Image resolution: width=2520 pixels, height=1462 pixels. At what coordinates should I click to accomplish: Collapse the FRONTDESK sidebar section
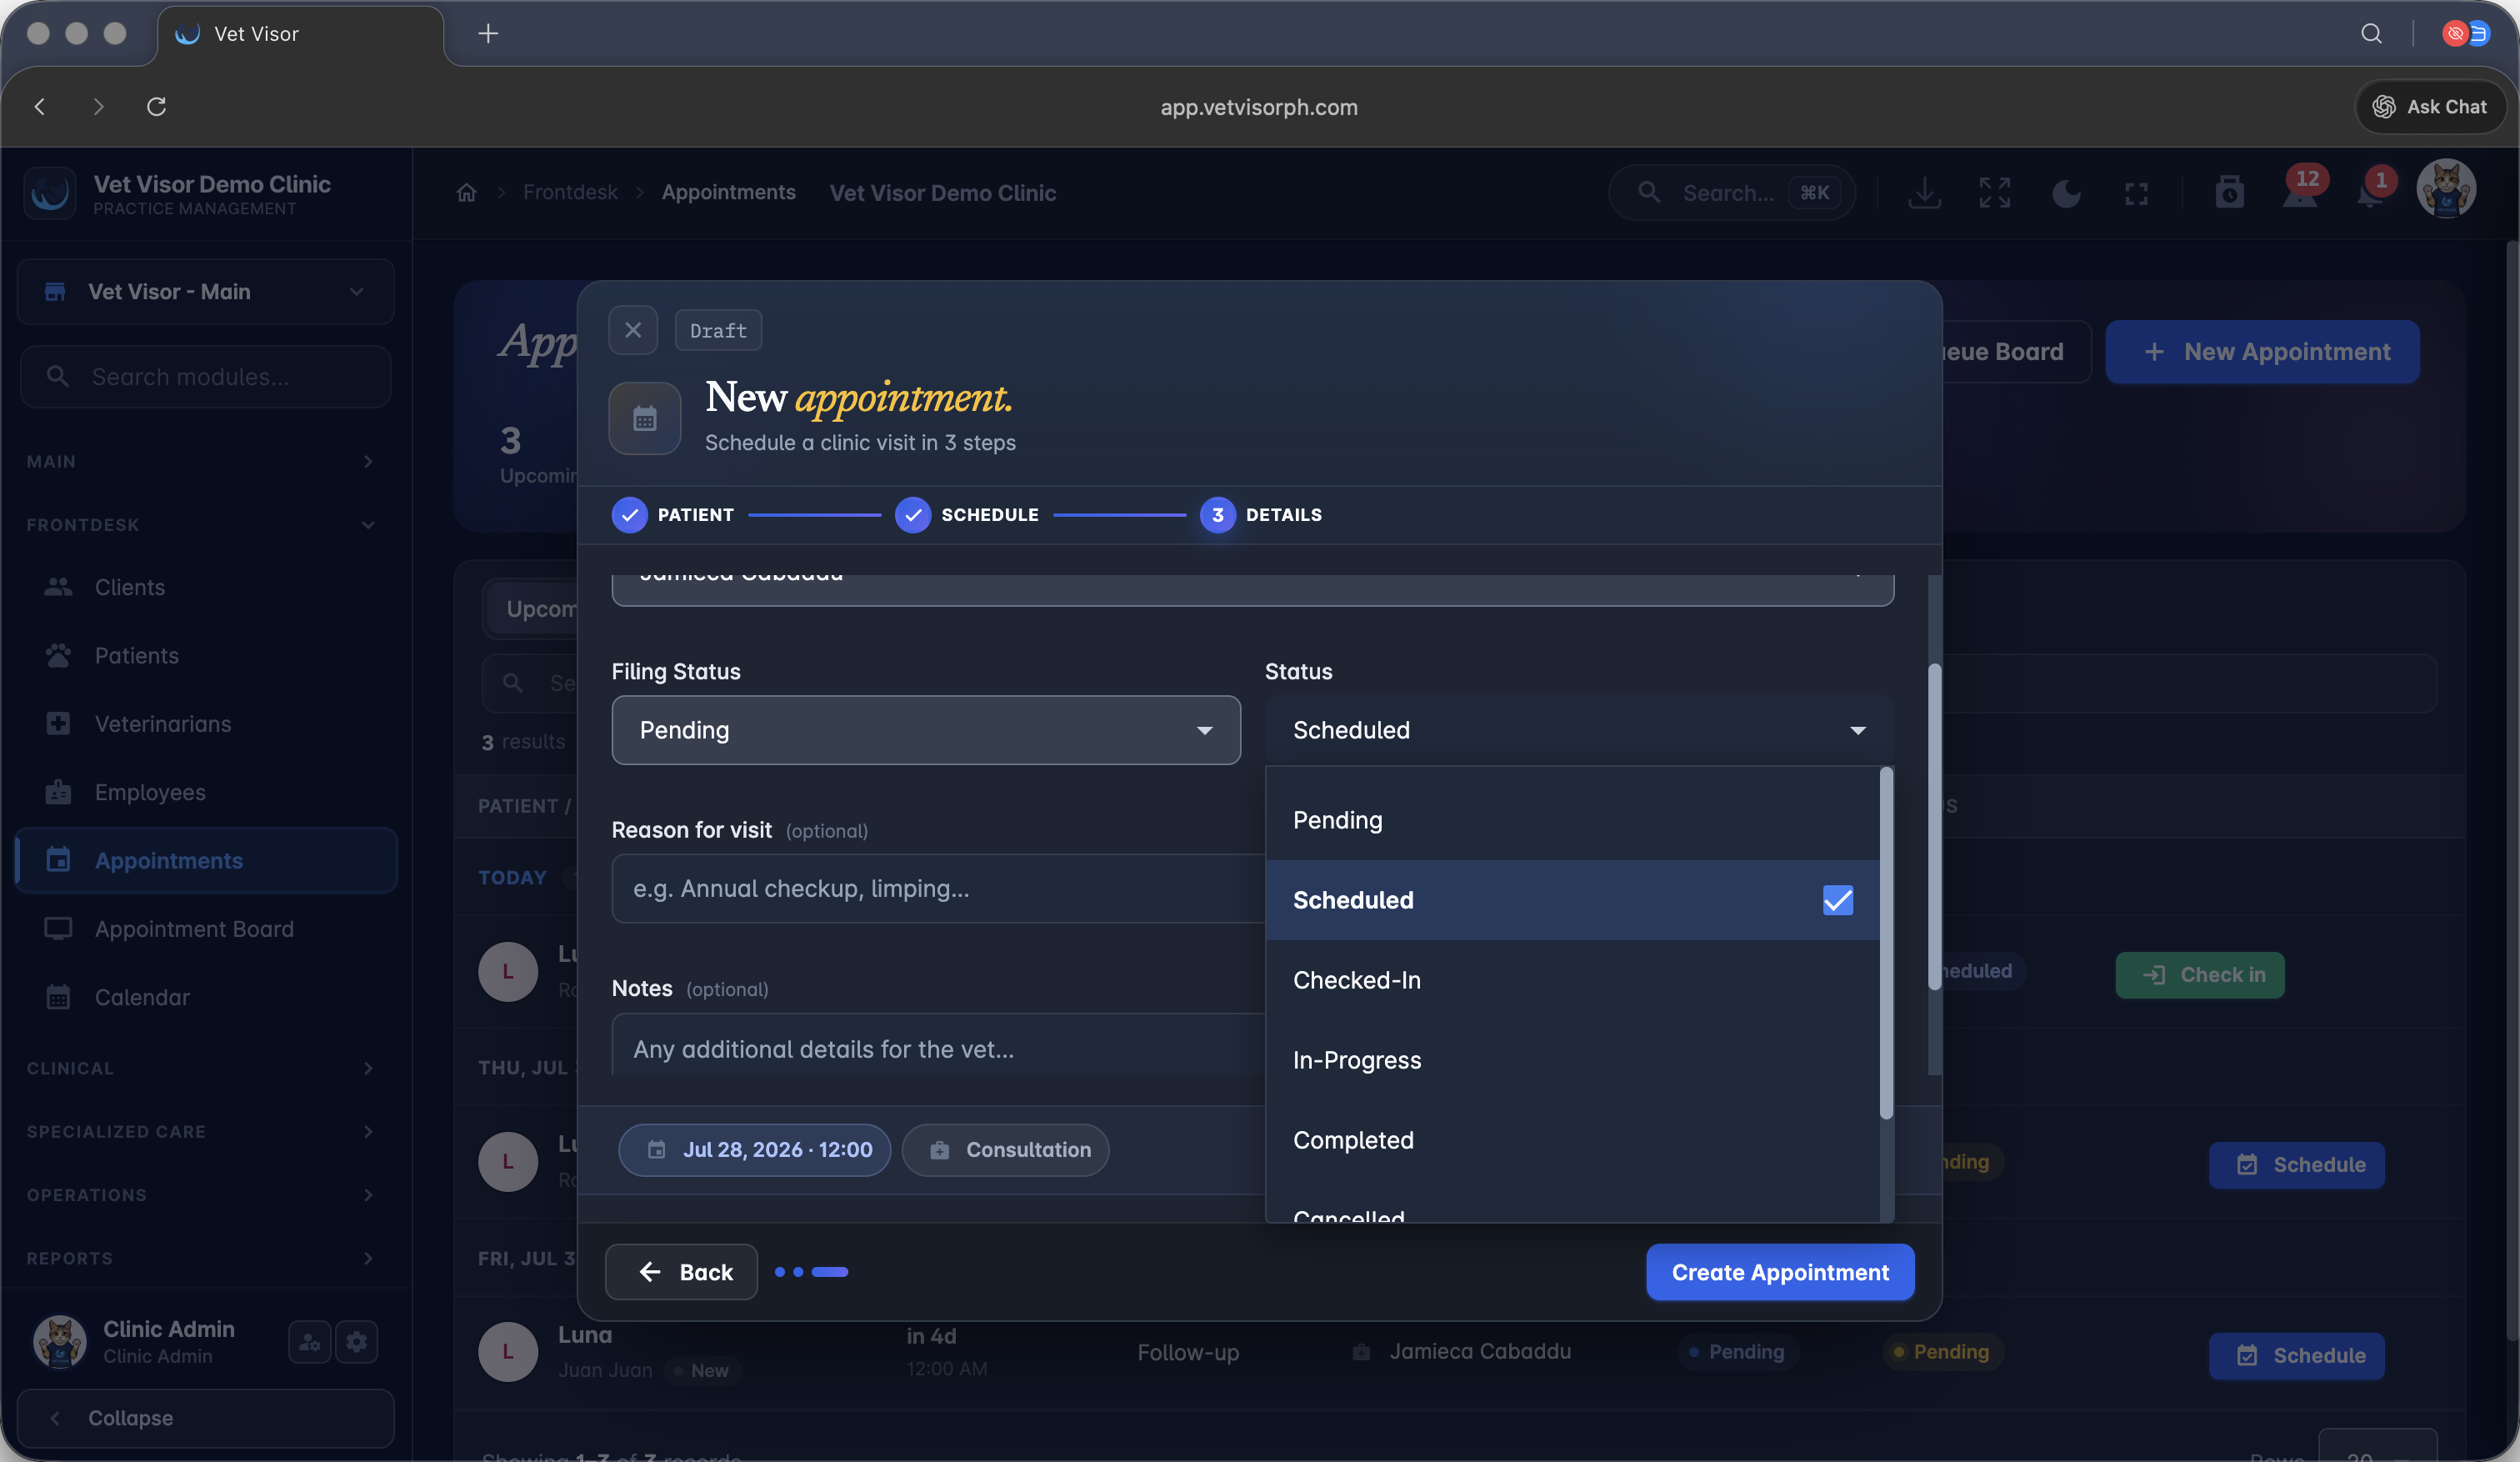click(201, 524)
